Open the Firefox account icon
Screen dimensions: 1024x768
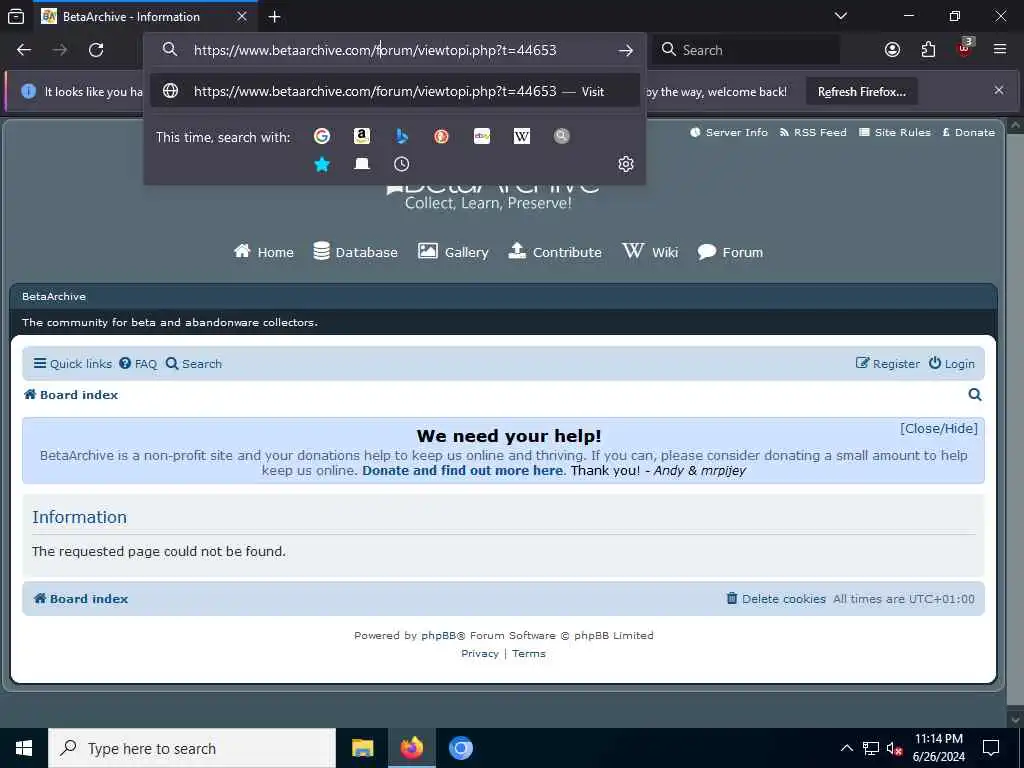[892, 50]
